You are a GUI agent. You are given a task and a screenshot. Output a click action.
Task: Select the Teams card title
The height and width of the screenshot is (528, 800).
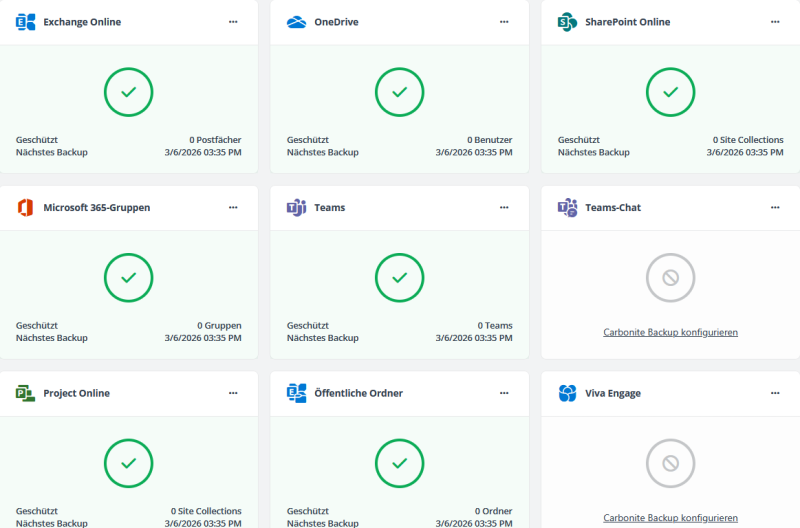[330, 208]
